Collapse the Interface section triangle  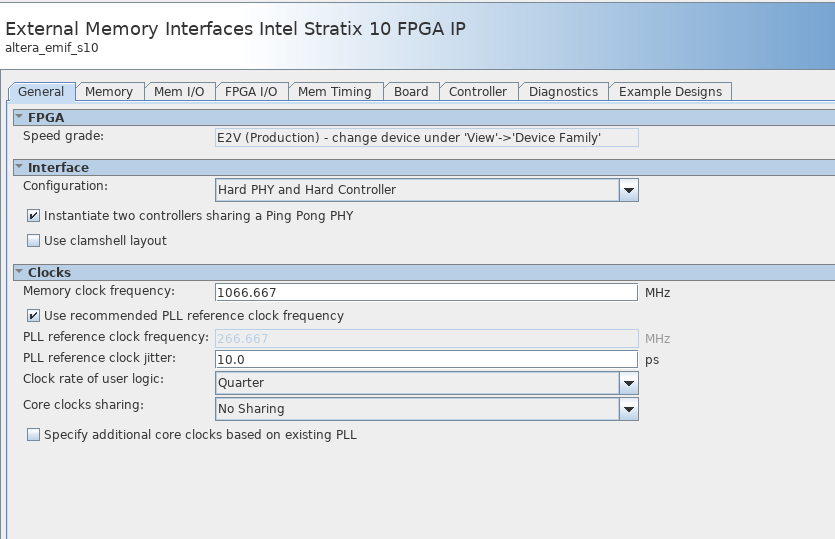(x=19, y=167)
